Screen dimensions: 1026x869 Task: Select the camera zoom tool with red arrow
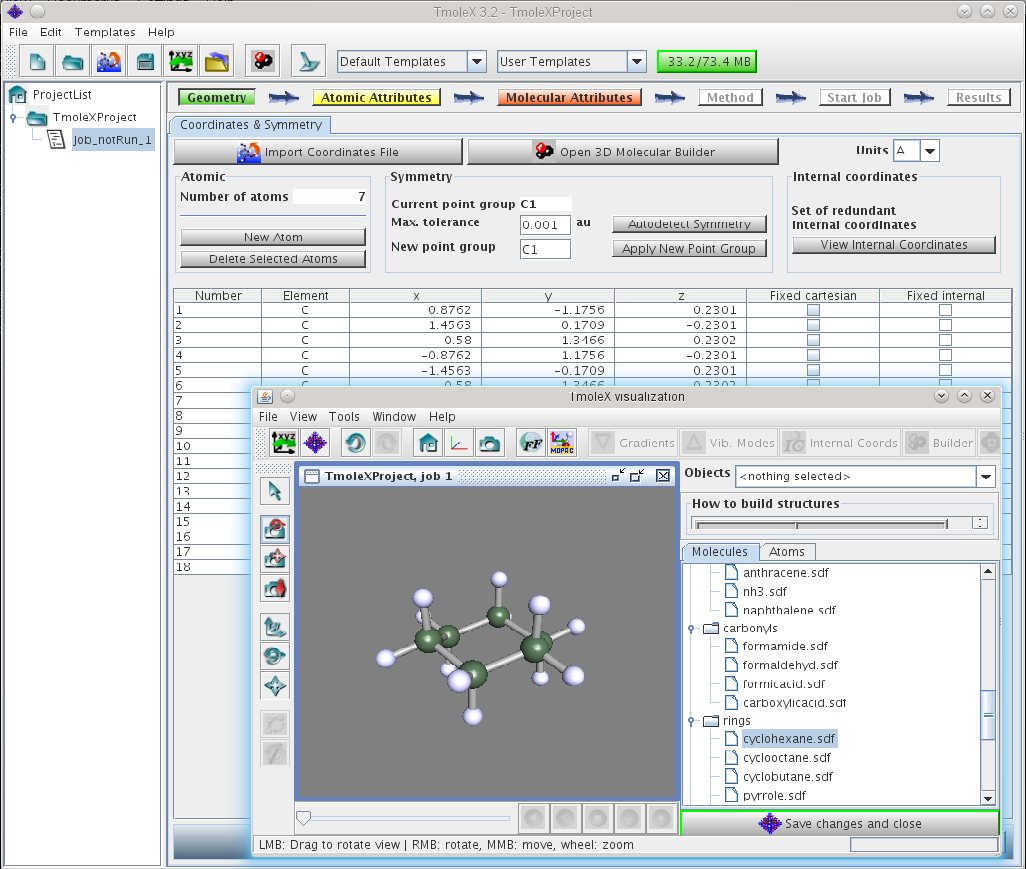coord(275,588)
